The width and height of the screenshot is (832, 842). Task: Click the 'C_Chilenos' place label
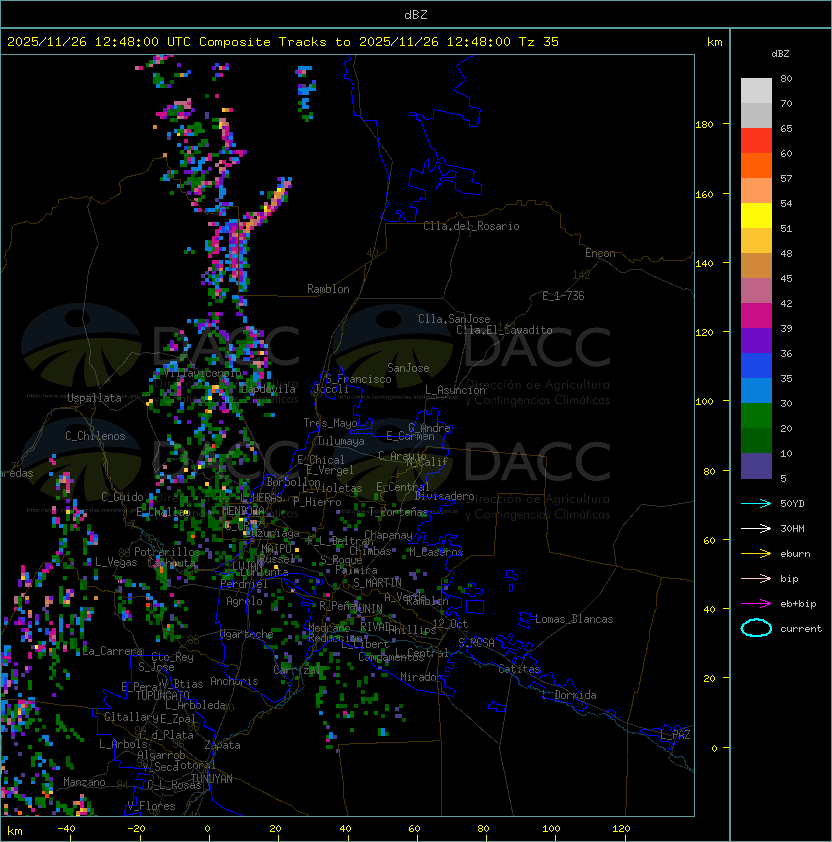(95, 436)
